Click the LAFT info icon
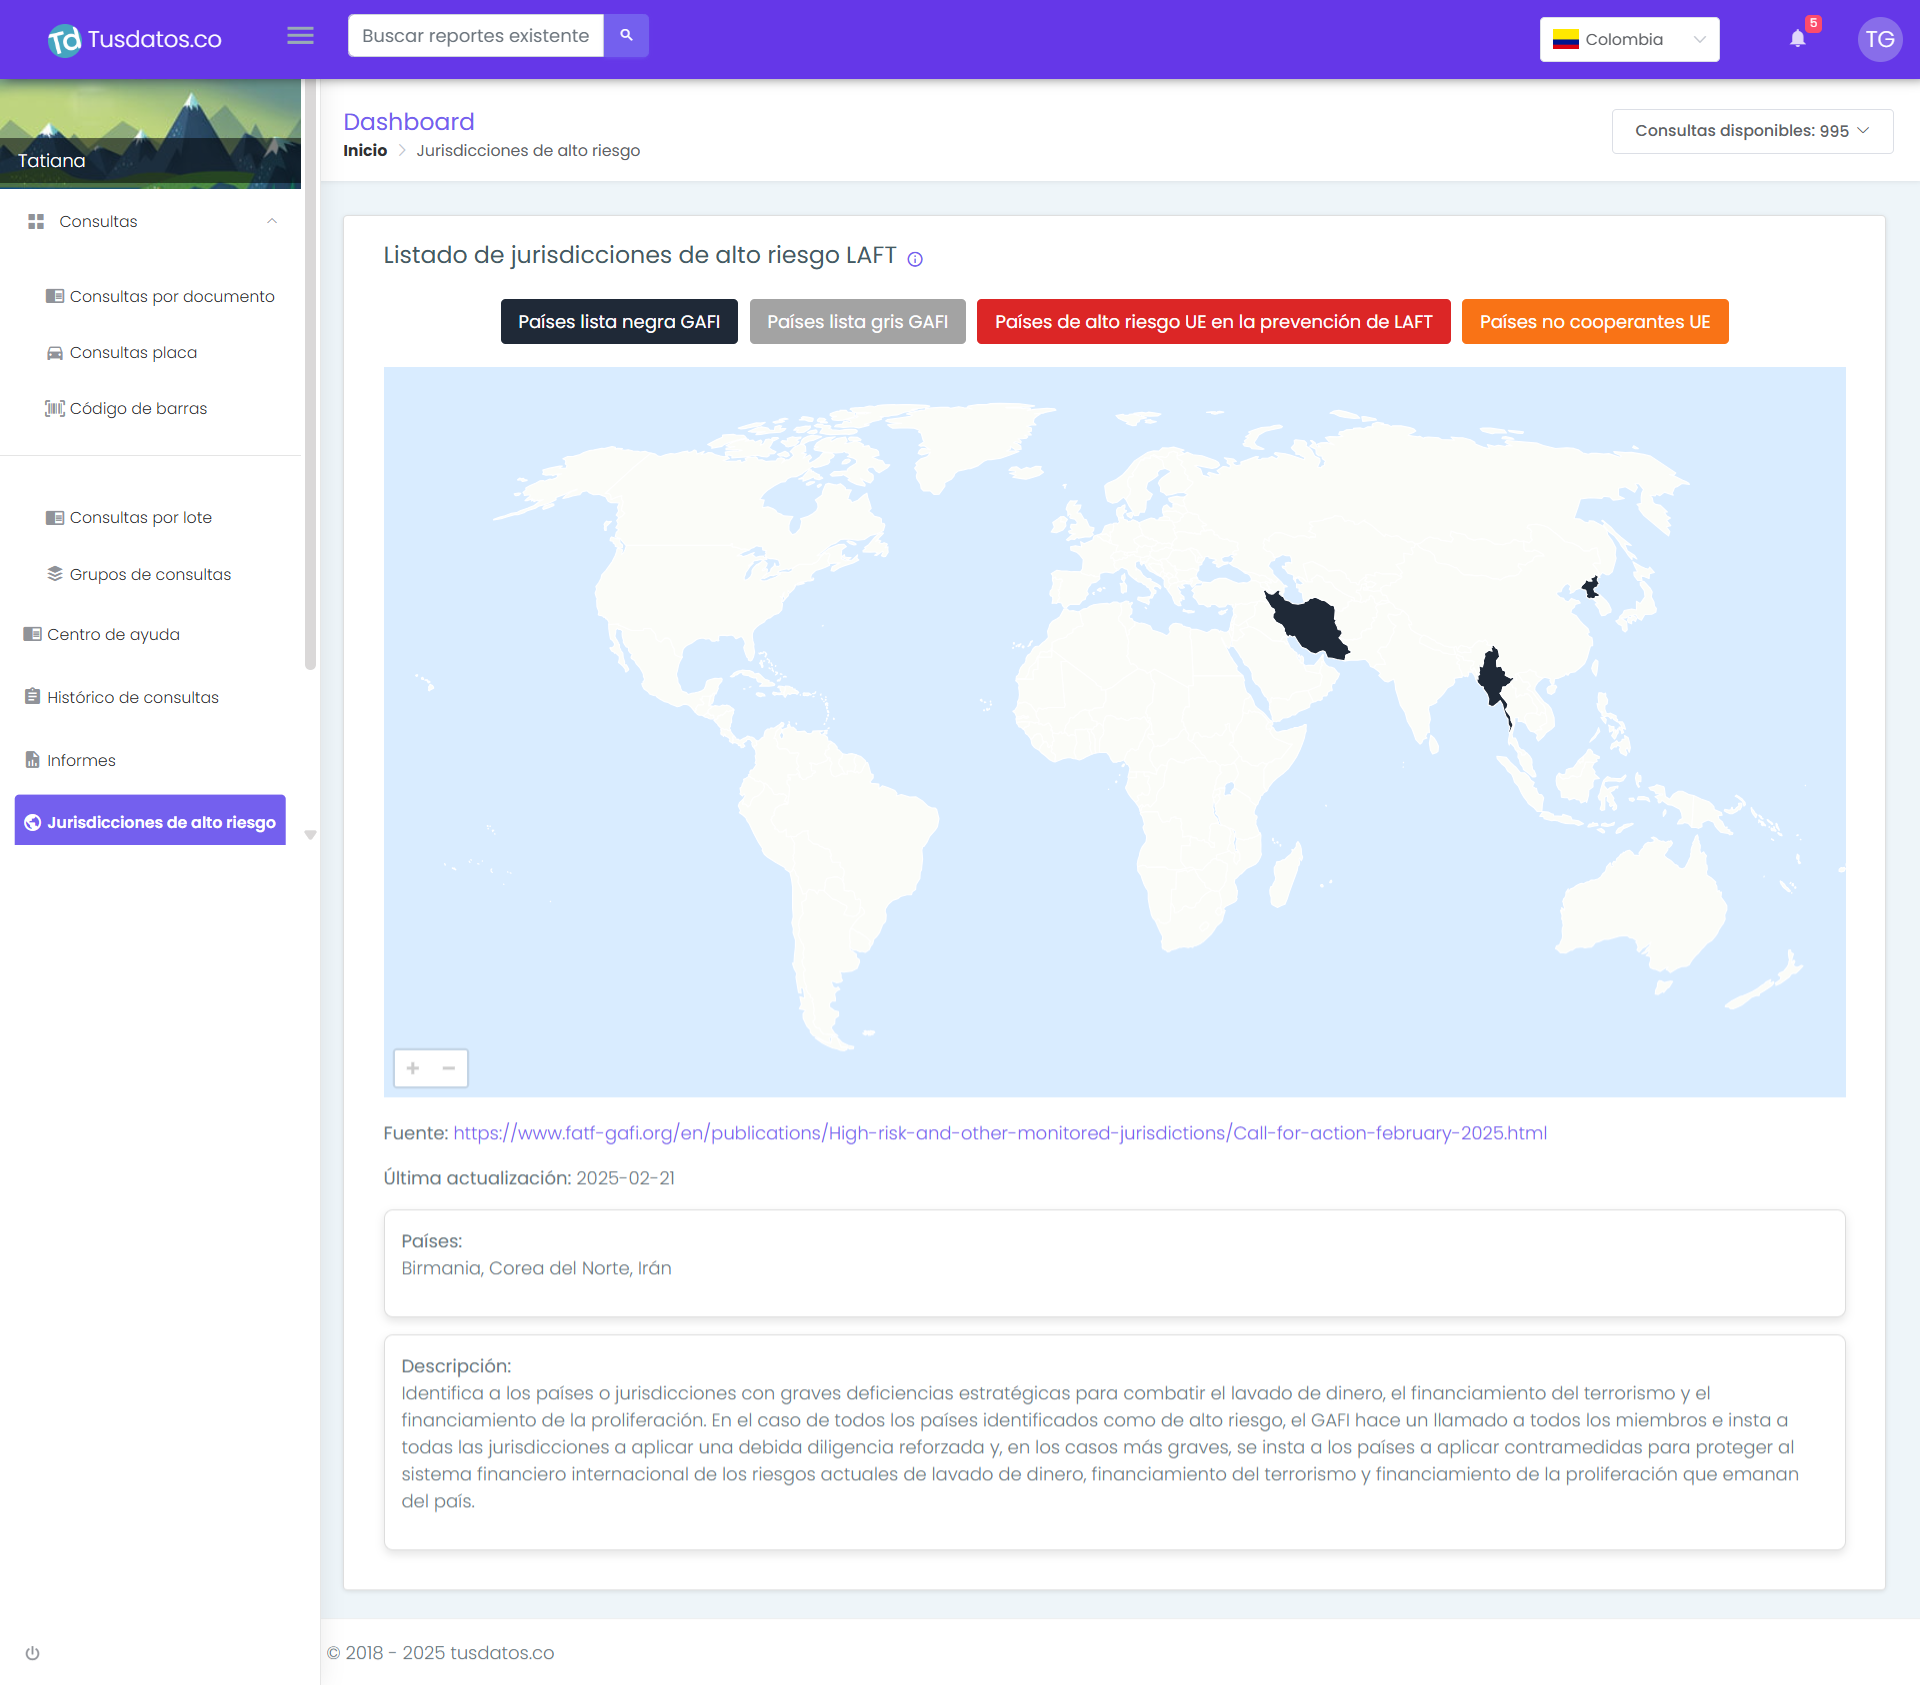The height and width of the screenshot is (1687, 1920). coord(914,259)
